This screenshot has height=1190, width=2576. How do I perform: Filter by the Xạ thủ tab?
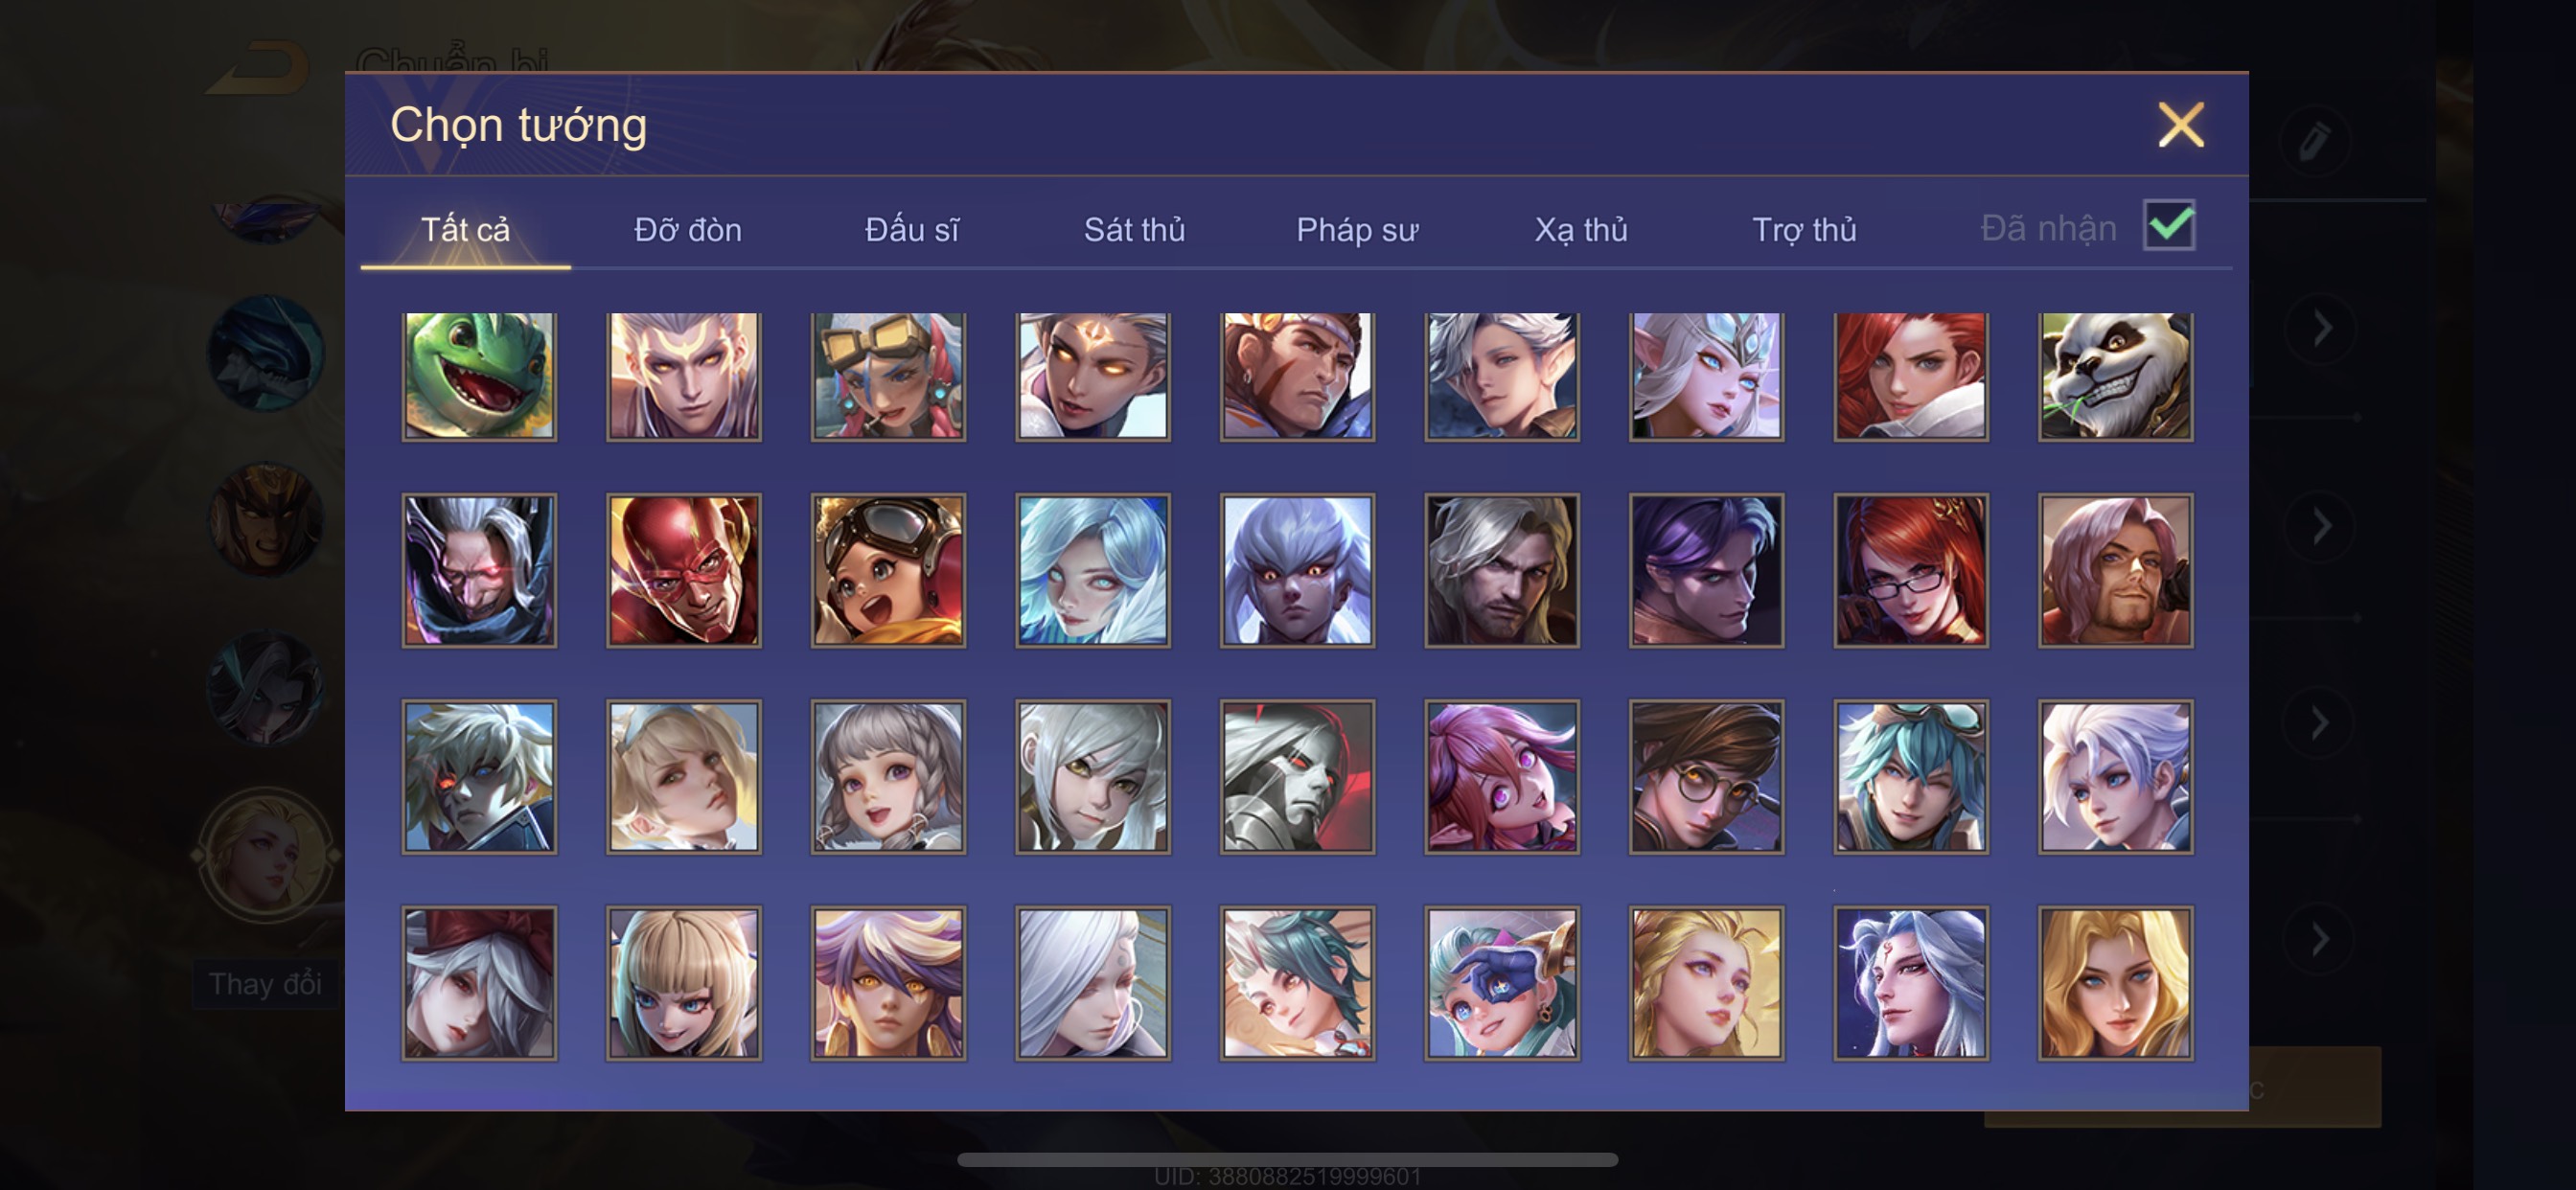tap(1581, 230)
